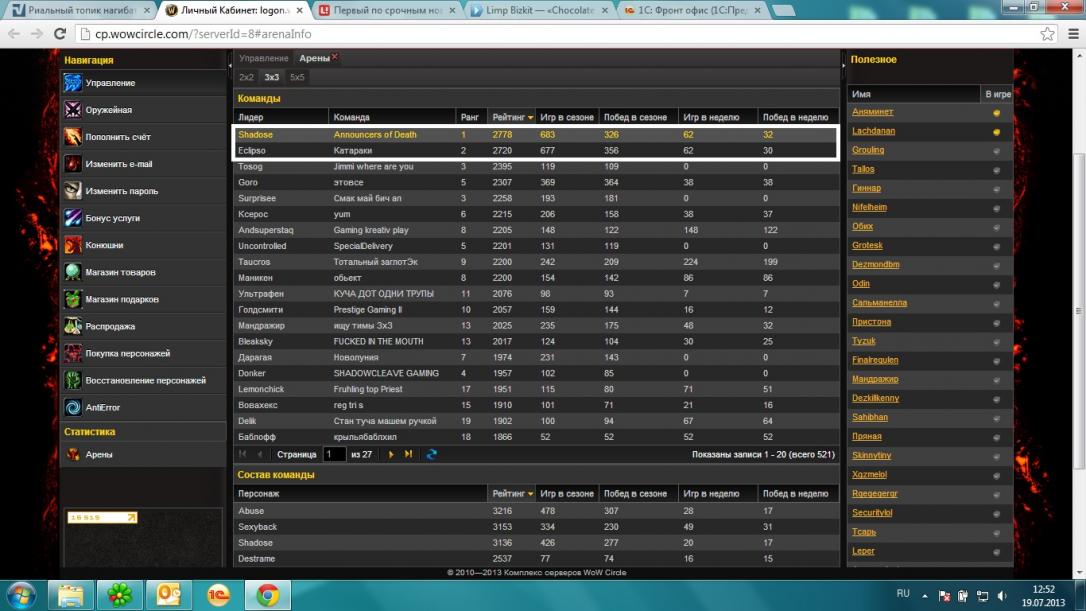Click the Изменить пароль icon

pos(73,191)
